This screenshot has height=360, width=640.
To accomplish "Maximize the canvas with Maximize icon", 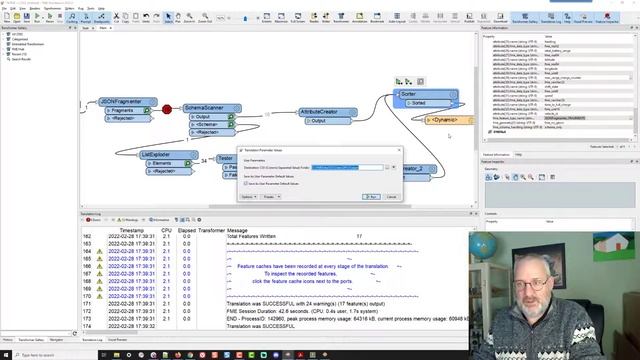I will pos(281,17).
